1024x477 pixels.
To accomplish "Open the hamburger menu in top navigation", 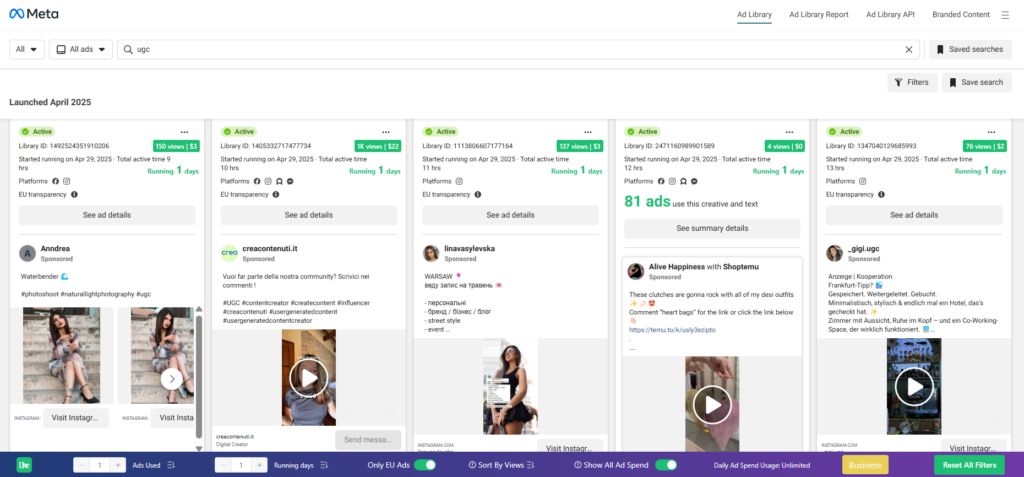I will (1005, 15).
